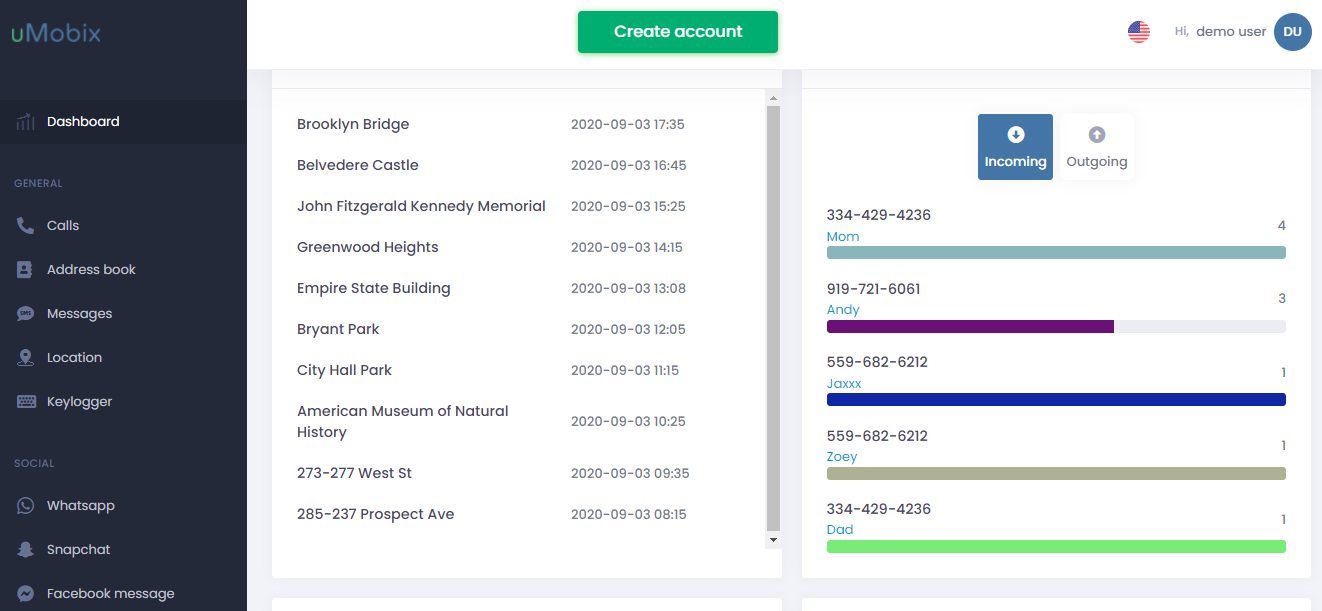The height and width of the screenshot is (611, 1322).
Task: Open Address book icon in sidebar
Action: coord(26,270)
